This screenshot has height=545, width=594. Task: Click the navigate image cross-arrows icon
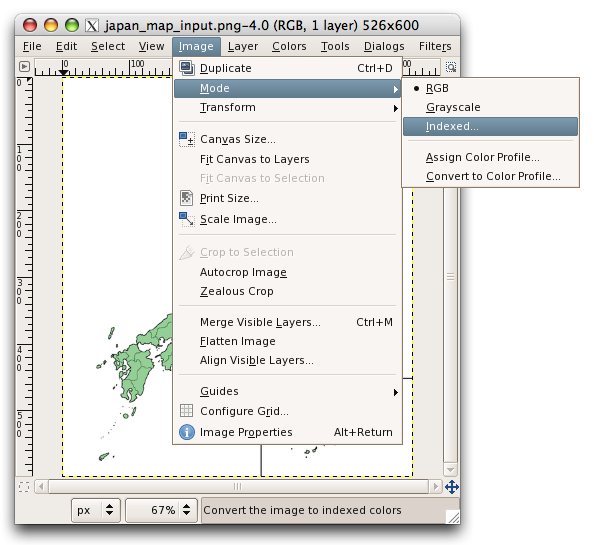[452, 487]
